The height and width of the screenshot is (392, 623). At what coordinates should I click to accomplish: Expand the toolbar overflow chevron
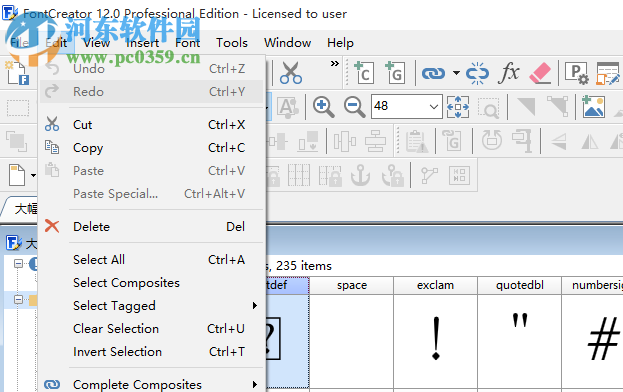click(x=335, y=64)
